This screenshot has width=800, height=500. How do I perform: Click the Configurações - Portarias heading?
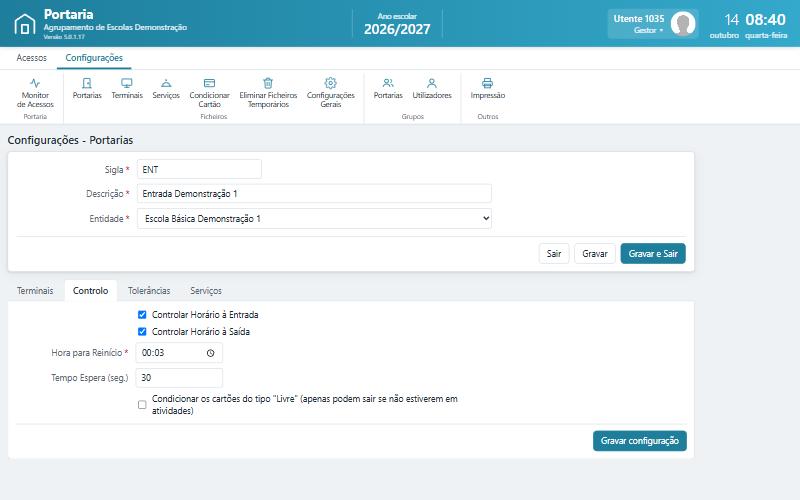coord(70,140)
